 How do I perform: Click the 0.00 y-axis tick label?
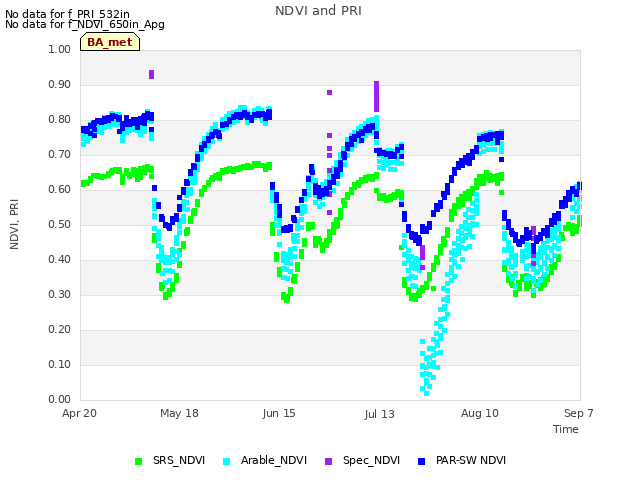pos(60,399)
